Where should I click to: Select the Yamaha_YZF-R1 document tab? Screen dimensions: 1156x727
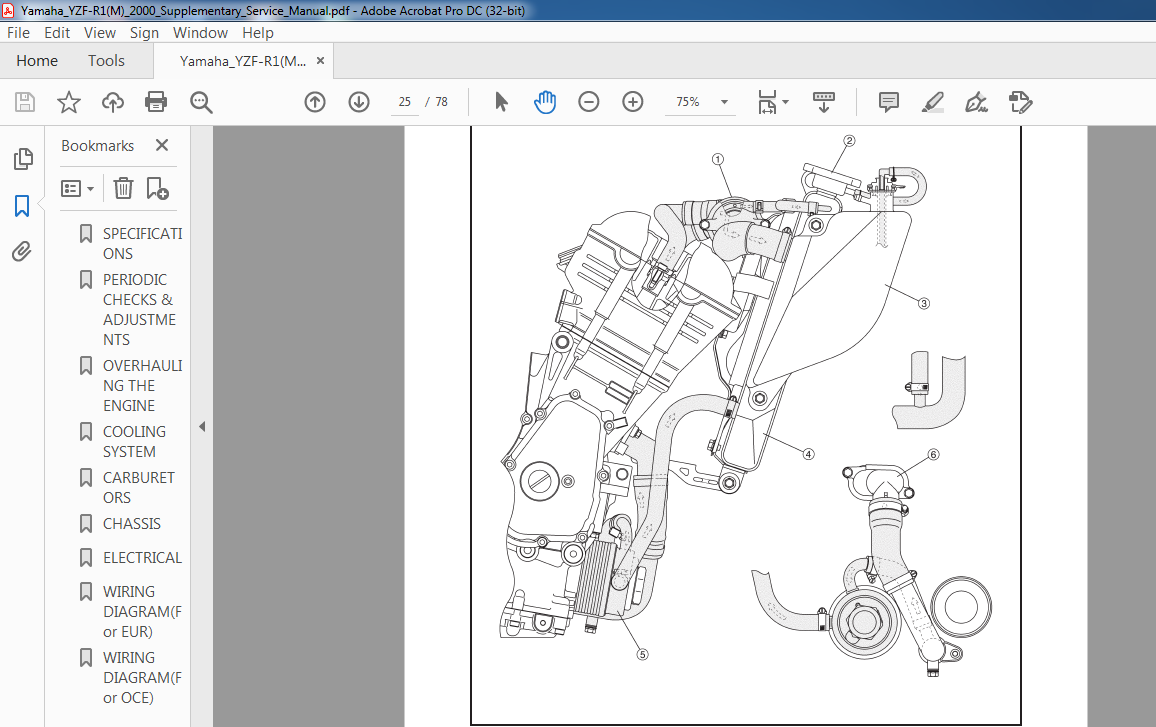coord(243,61)
